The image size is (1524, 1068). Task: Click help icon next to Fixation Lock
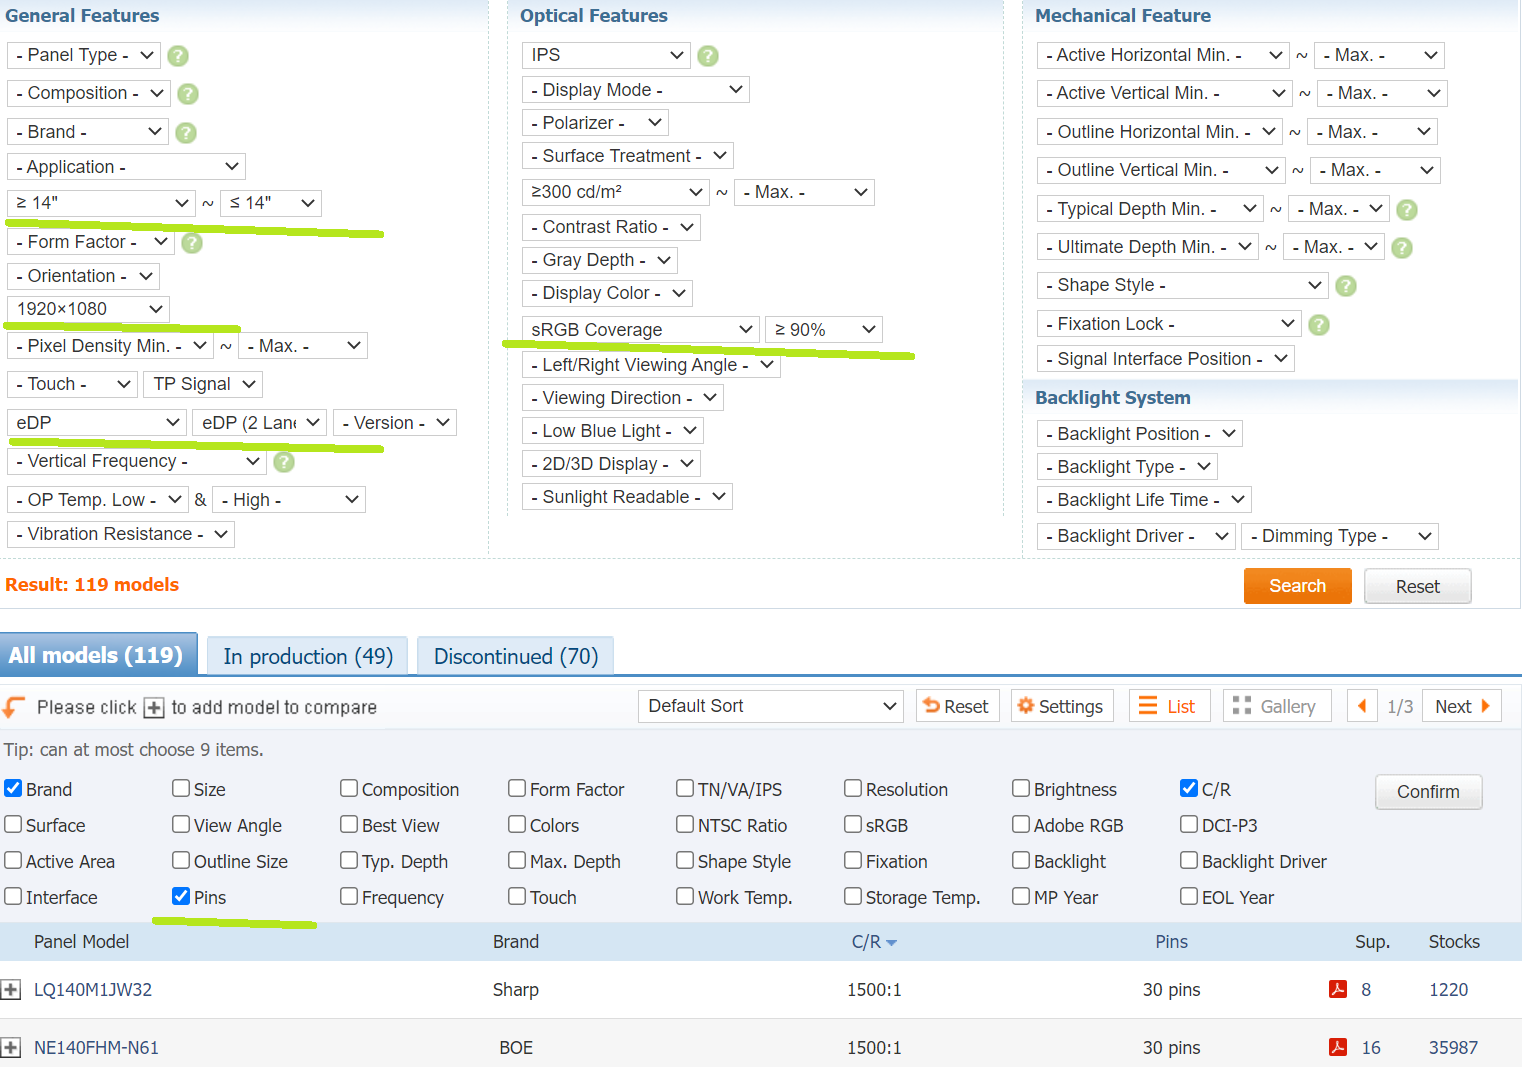click(1319, 325)
